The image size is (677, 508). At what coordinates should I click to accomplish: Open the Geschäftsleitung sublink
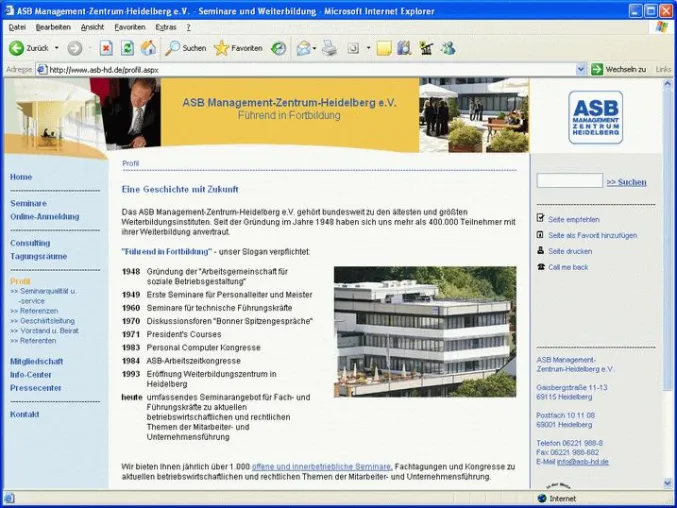point(42,321)
